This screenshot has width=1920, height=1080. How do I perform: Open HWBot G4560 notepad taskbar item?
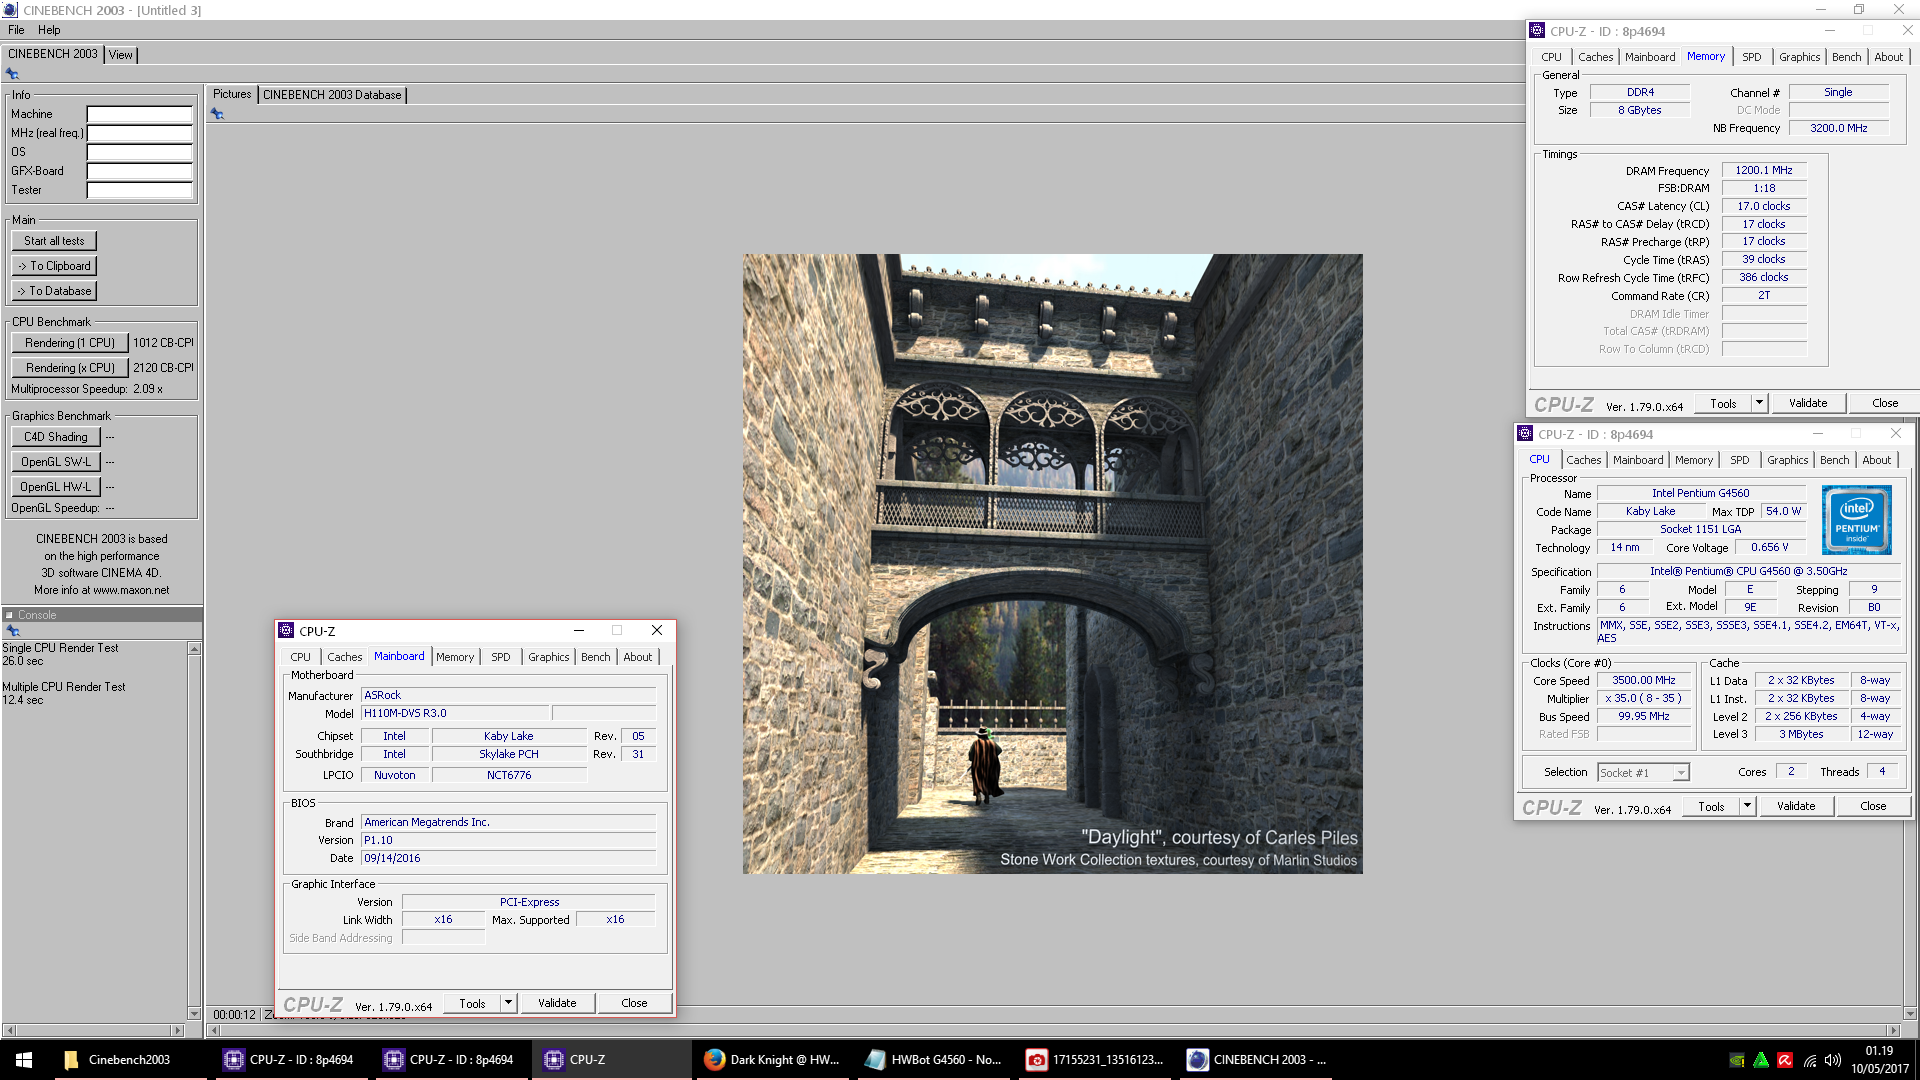tap(933, 1060)
